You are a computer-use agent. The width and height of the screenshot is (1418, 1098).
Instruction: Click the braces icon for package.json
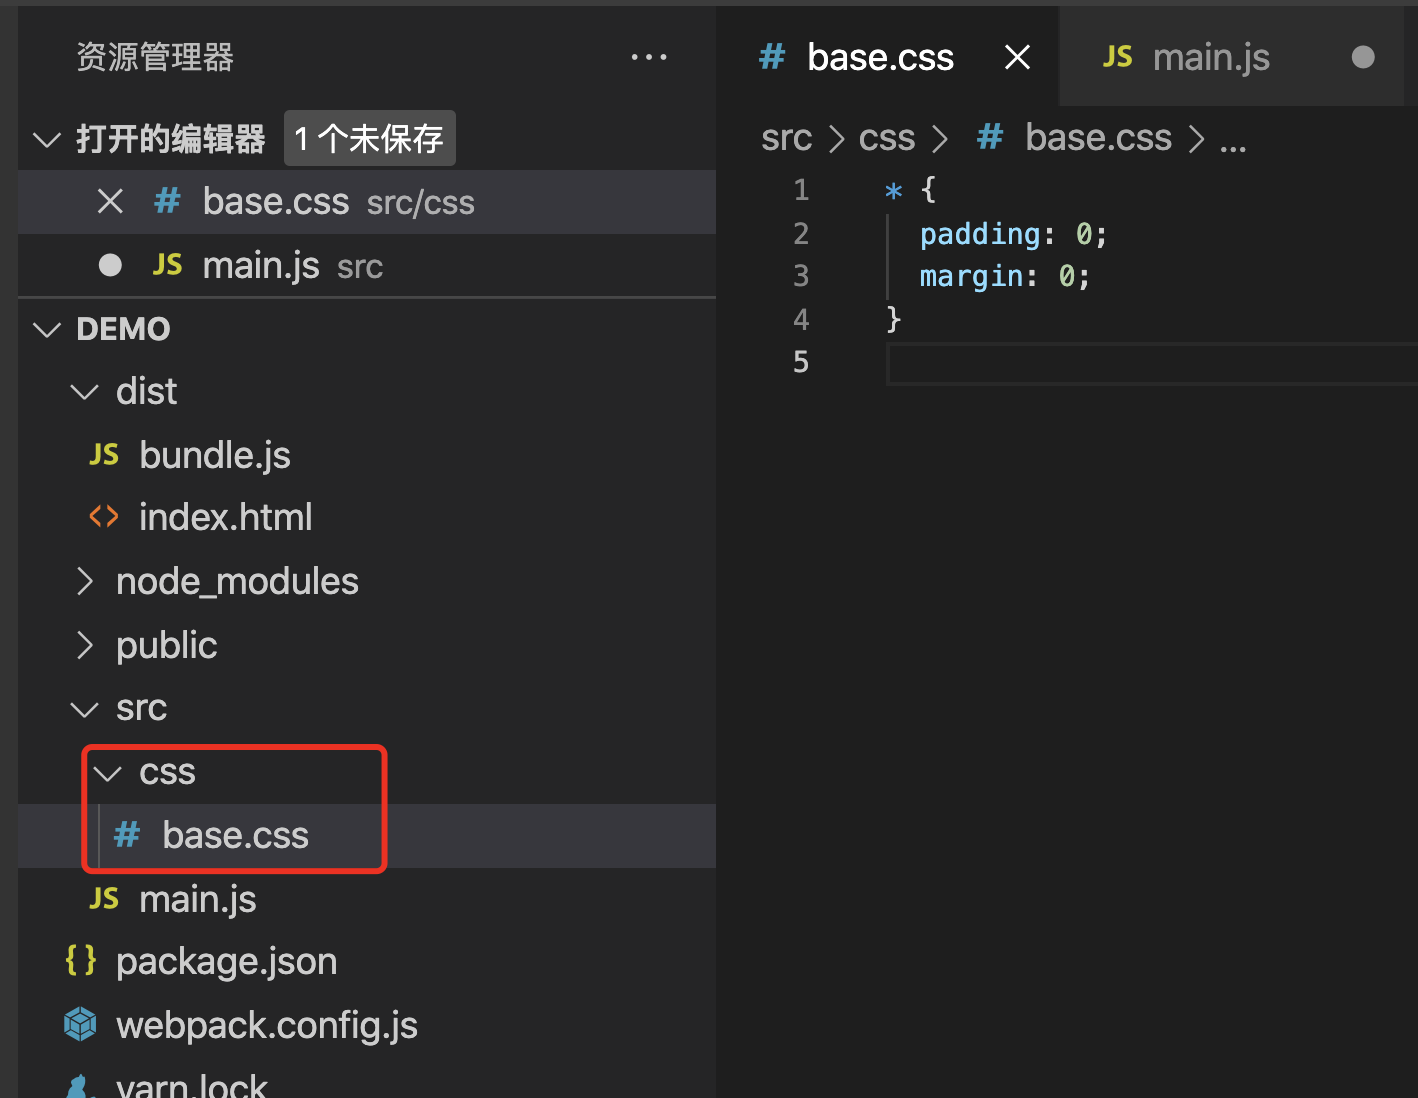coord(80,960)
